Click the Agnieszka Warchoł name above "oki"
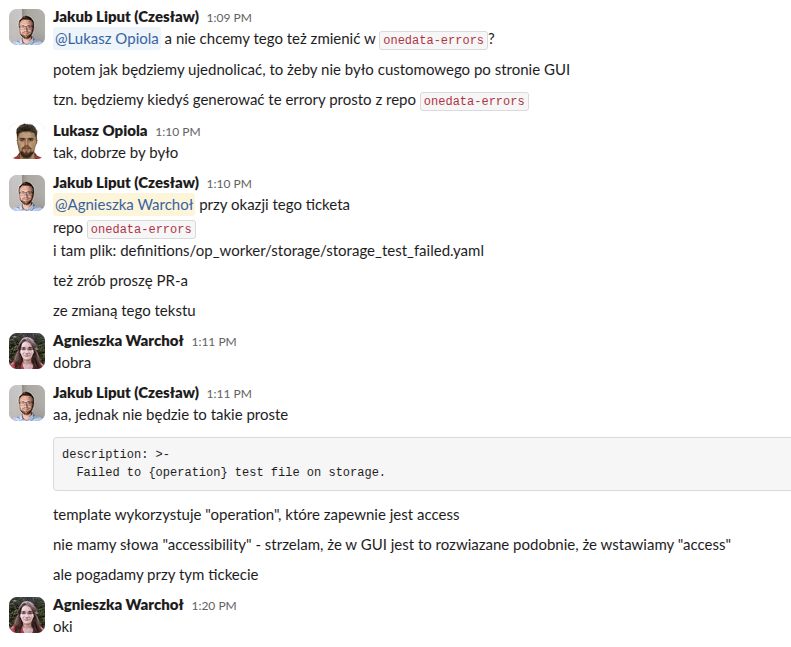Screen dimensions: 791x647 point(118,605)
